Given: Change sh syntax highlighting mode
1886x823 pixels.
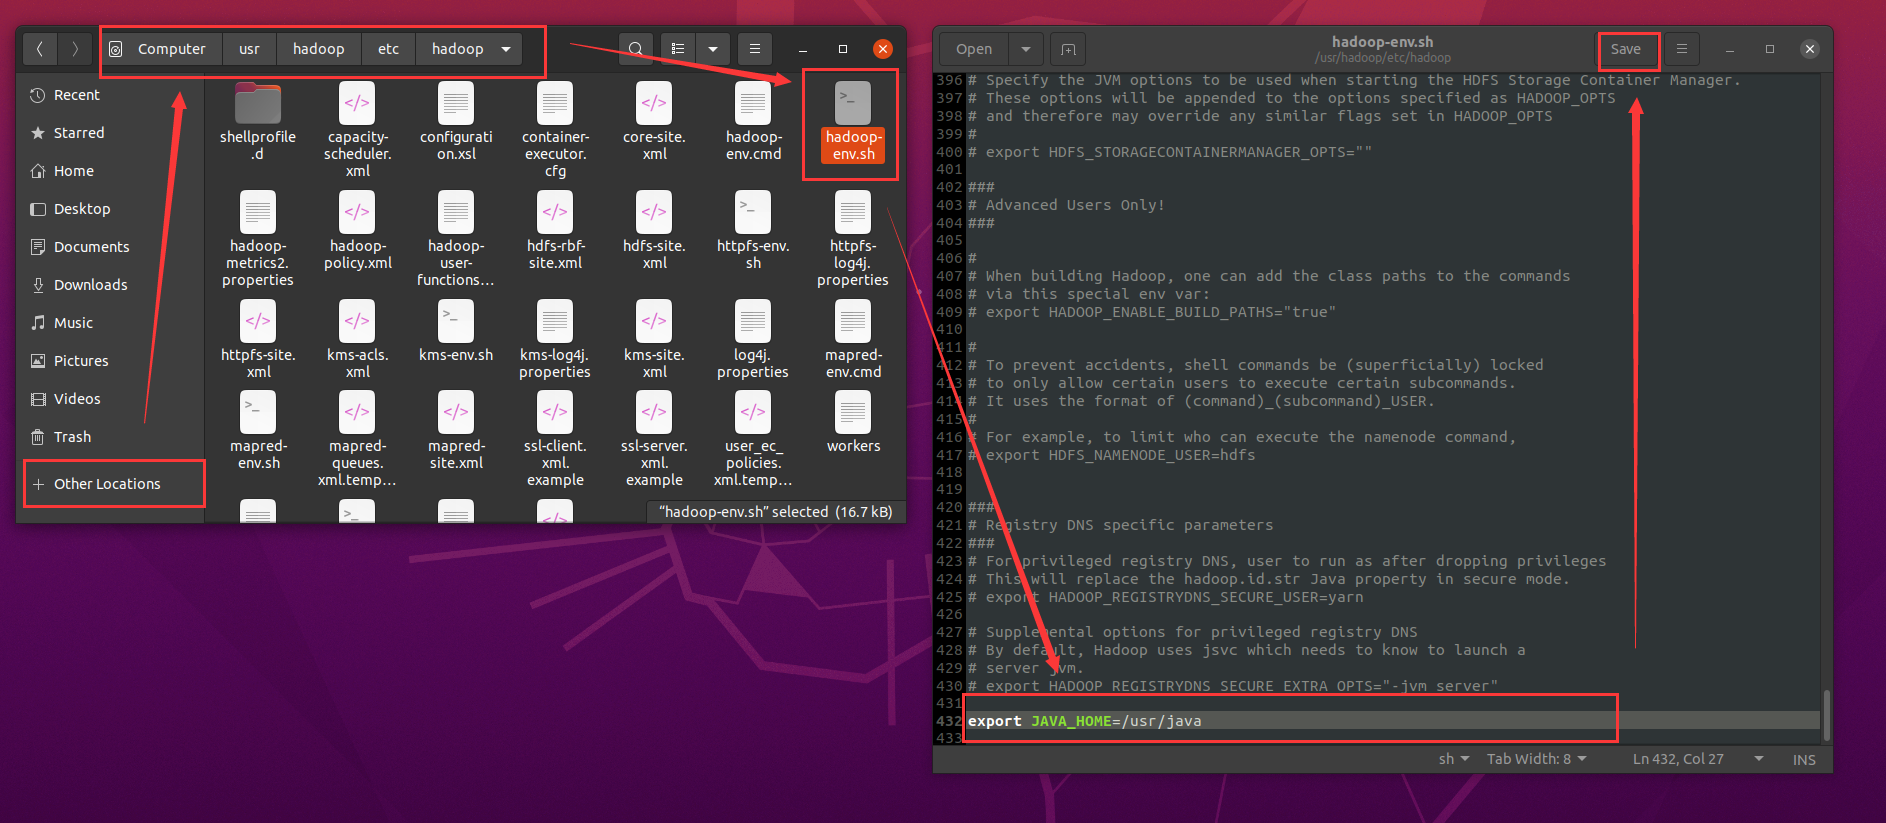Looking at the screenshot, I should (1454, 759).
